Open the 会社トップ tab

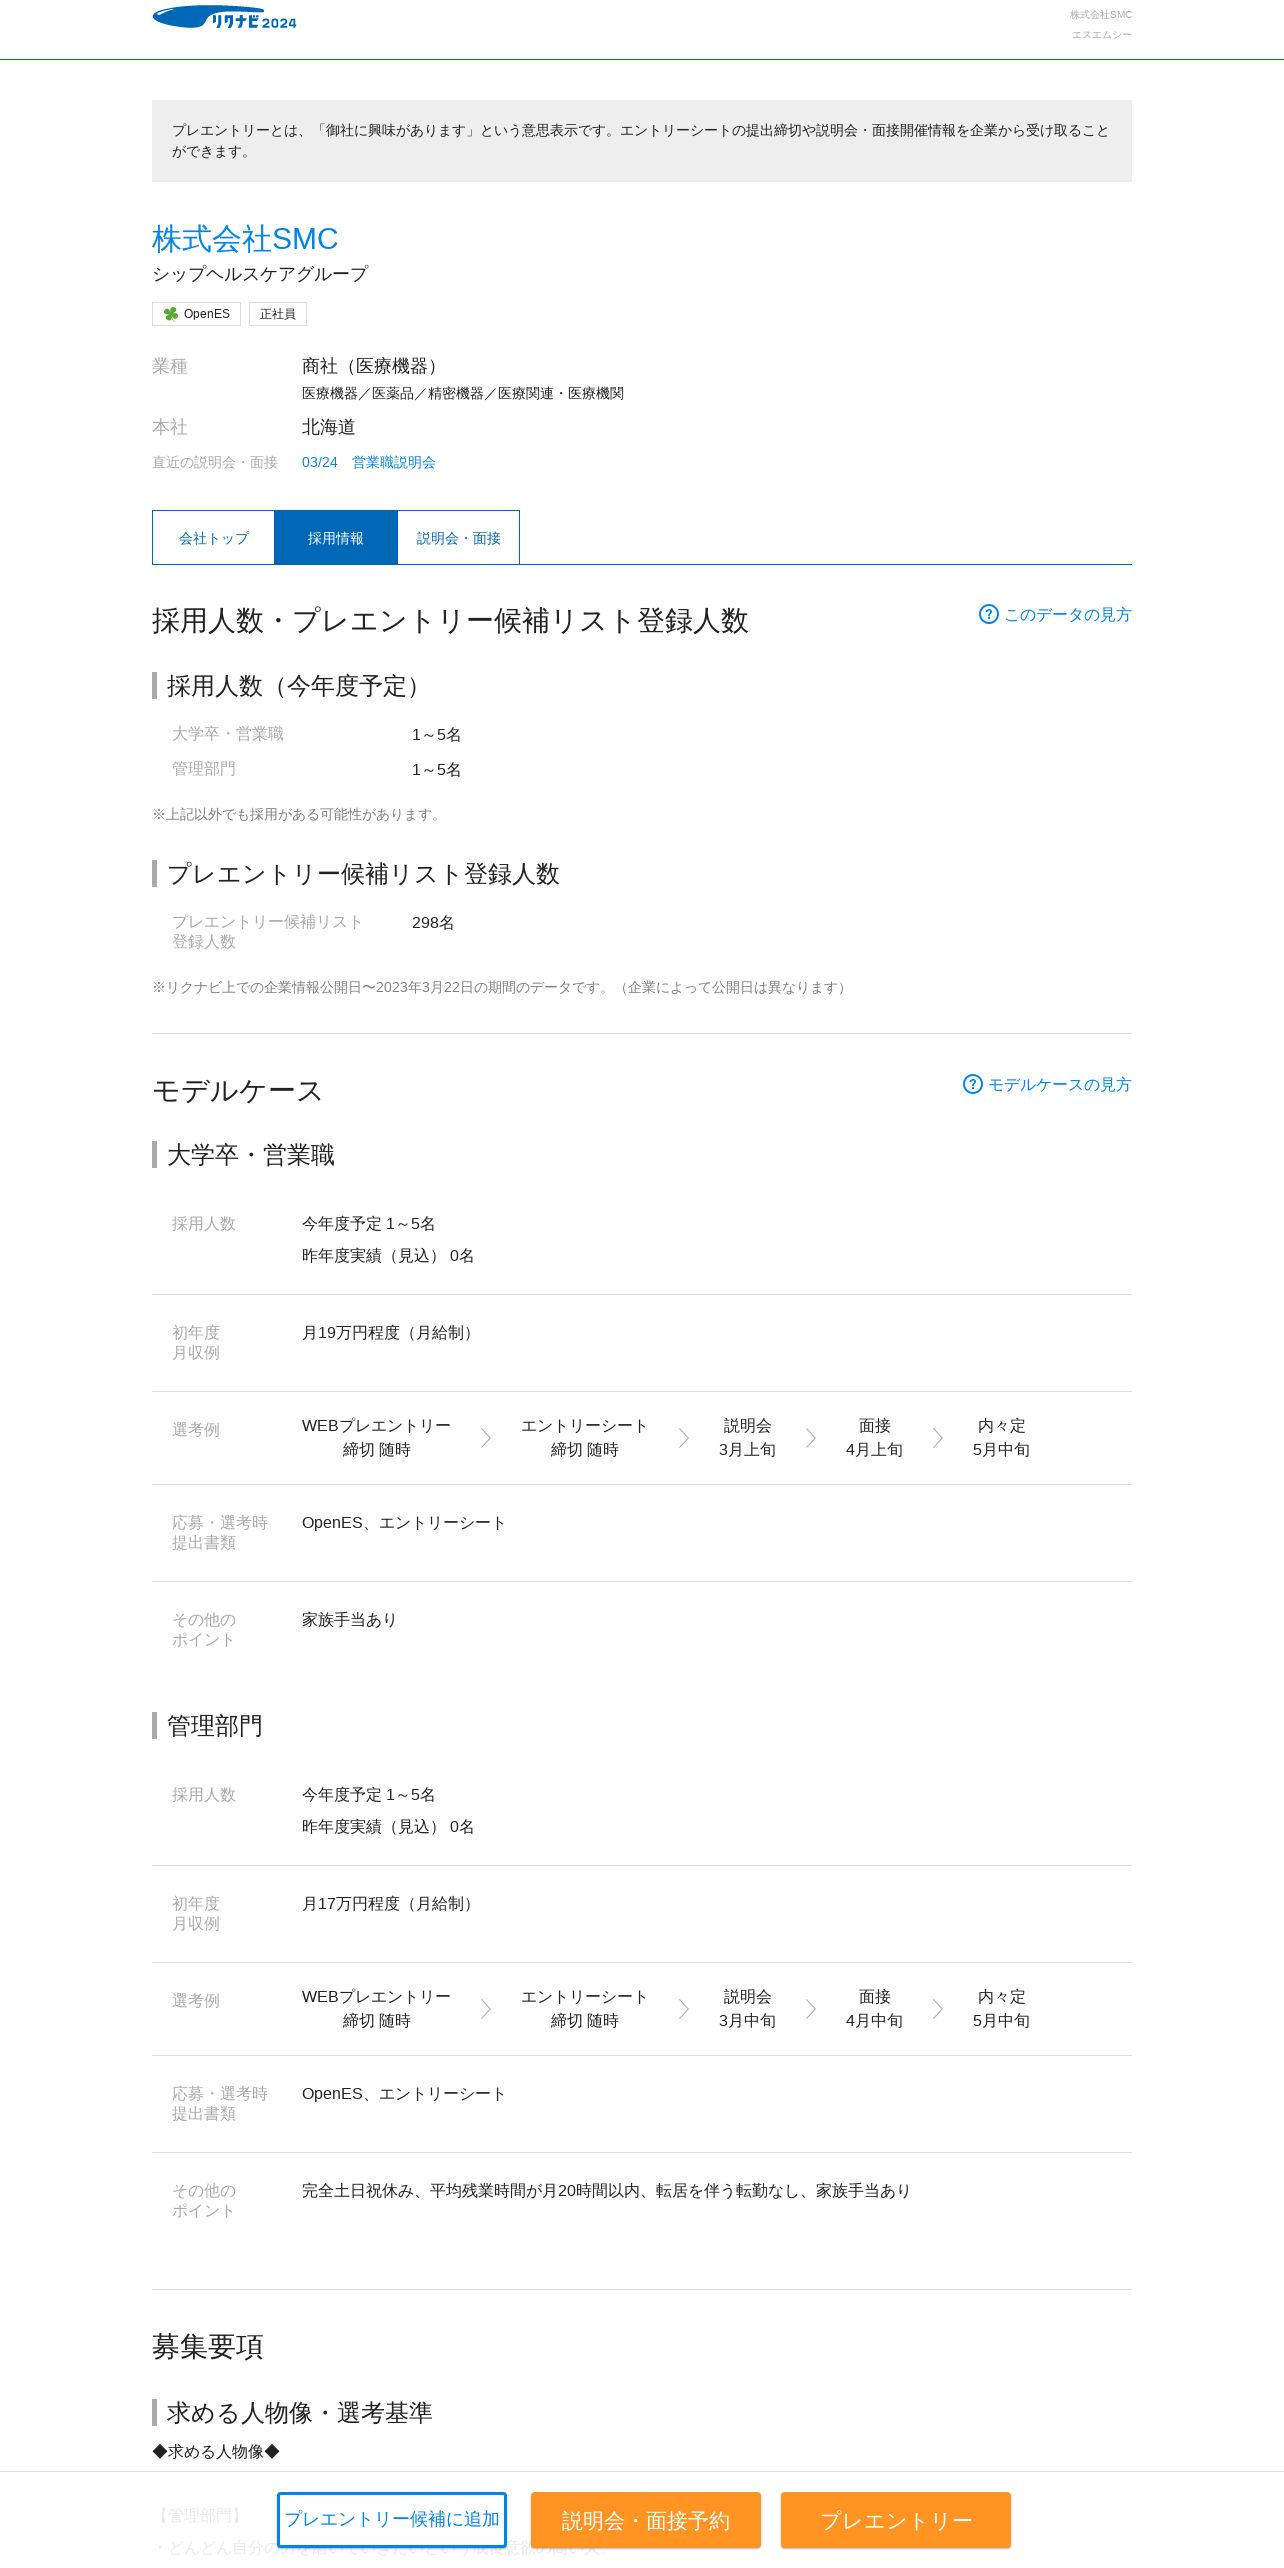coord(213,538)
